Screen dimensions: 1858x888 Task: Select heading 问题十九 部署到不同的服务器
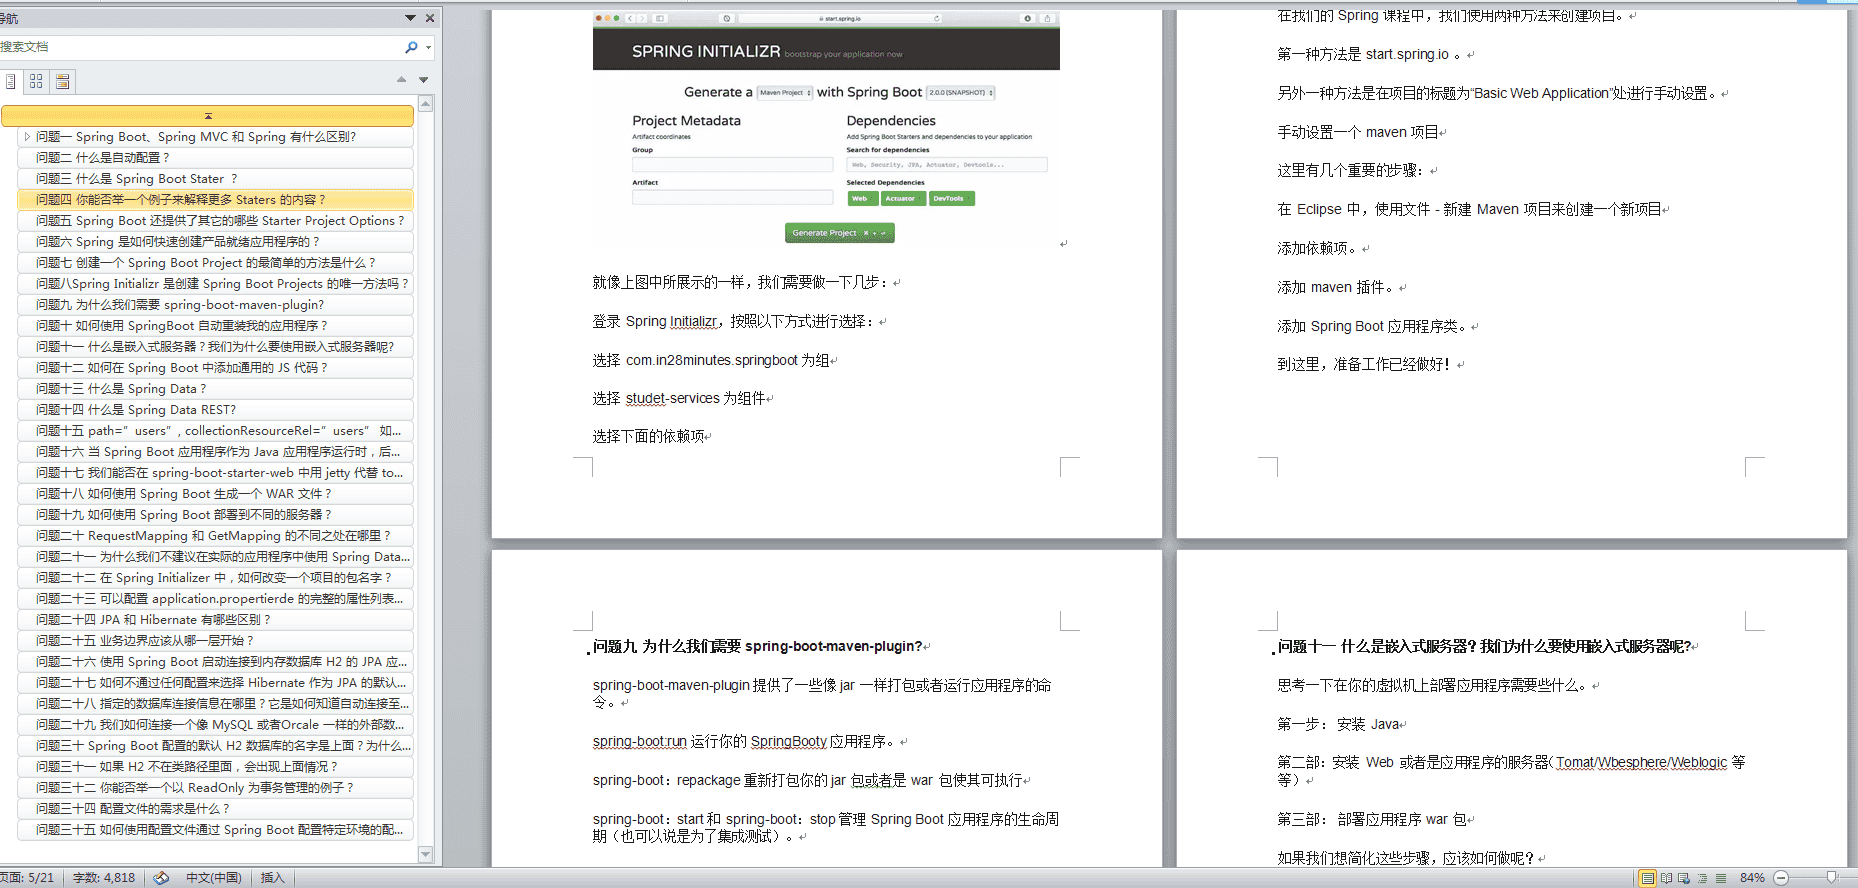[216, 515]
